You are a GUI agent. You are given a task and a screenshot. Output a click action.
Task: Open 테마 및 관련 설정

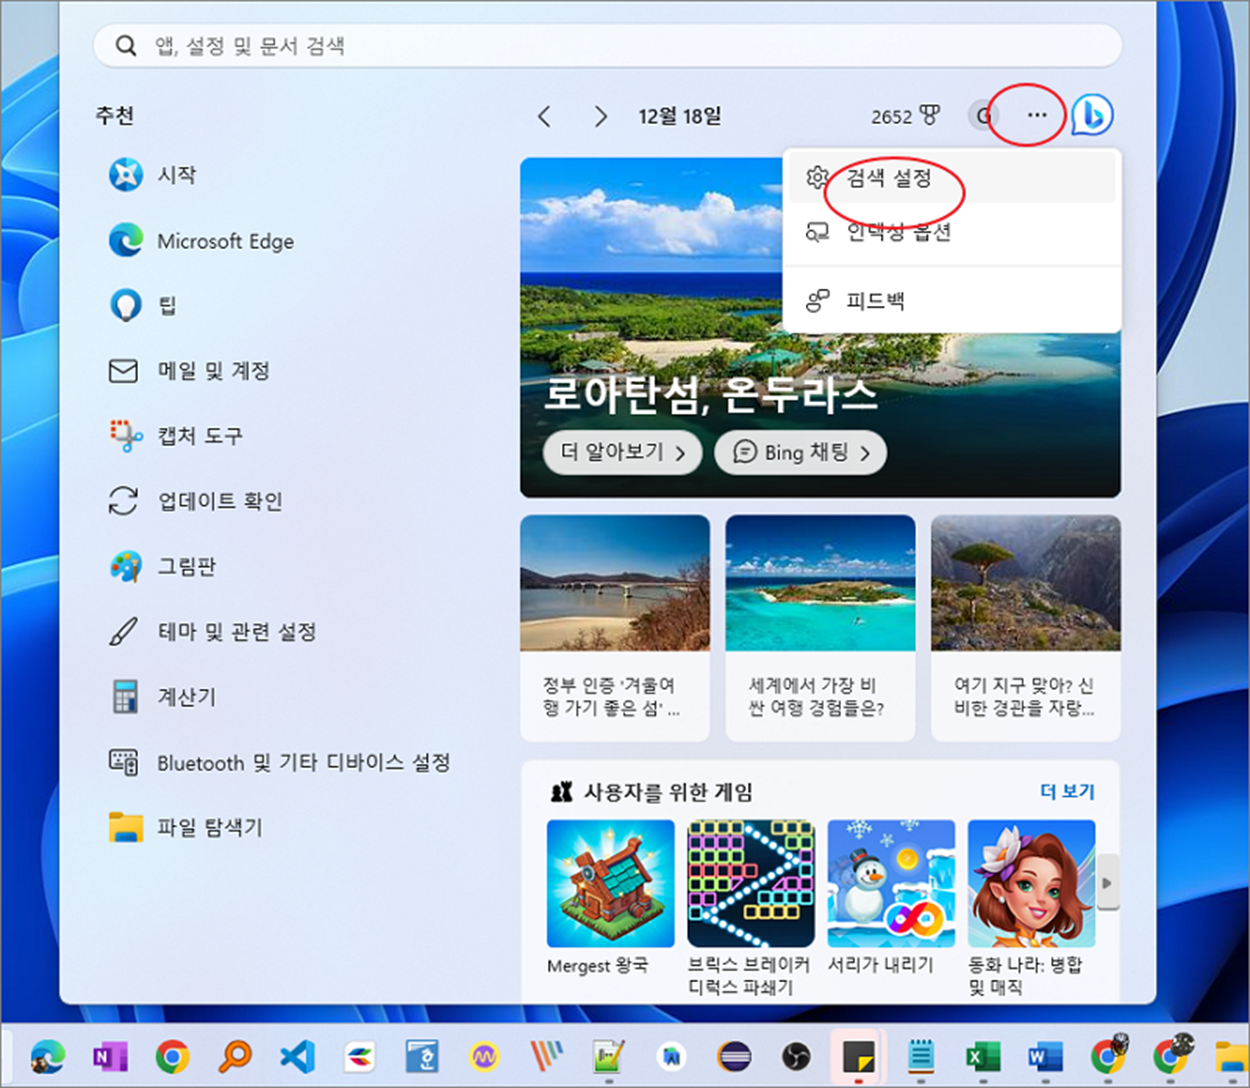212,632
